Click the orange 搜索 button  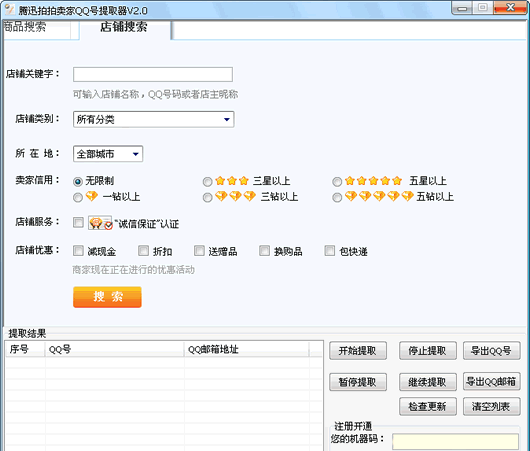coord(107,297)
